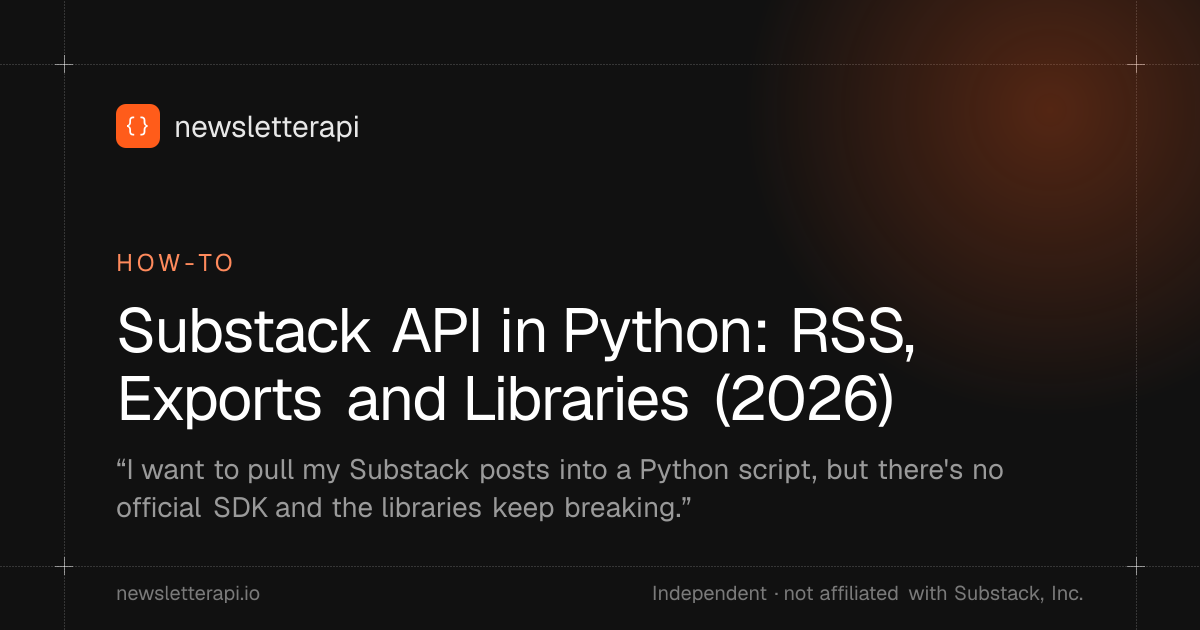Screen dimensions: 1200x630
Task: Click the HOW-TO category label
Action: pos(175,263)
